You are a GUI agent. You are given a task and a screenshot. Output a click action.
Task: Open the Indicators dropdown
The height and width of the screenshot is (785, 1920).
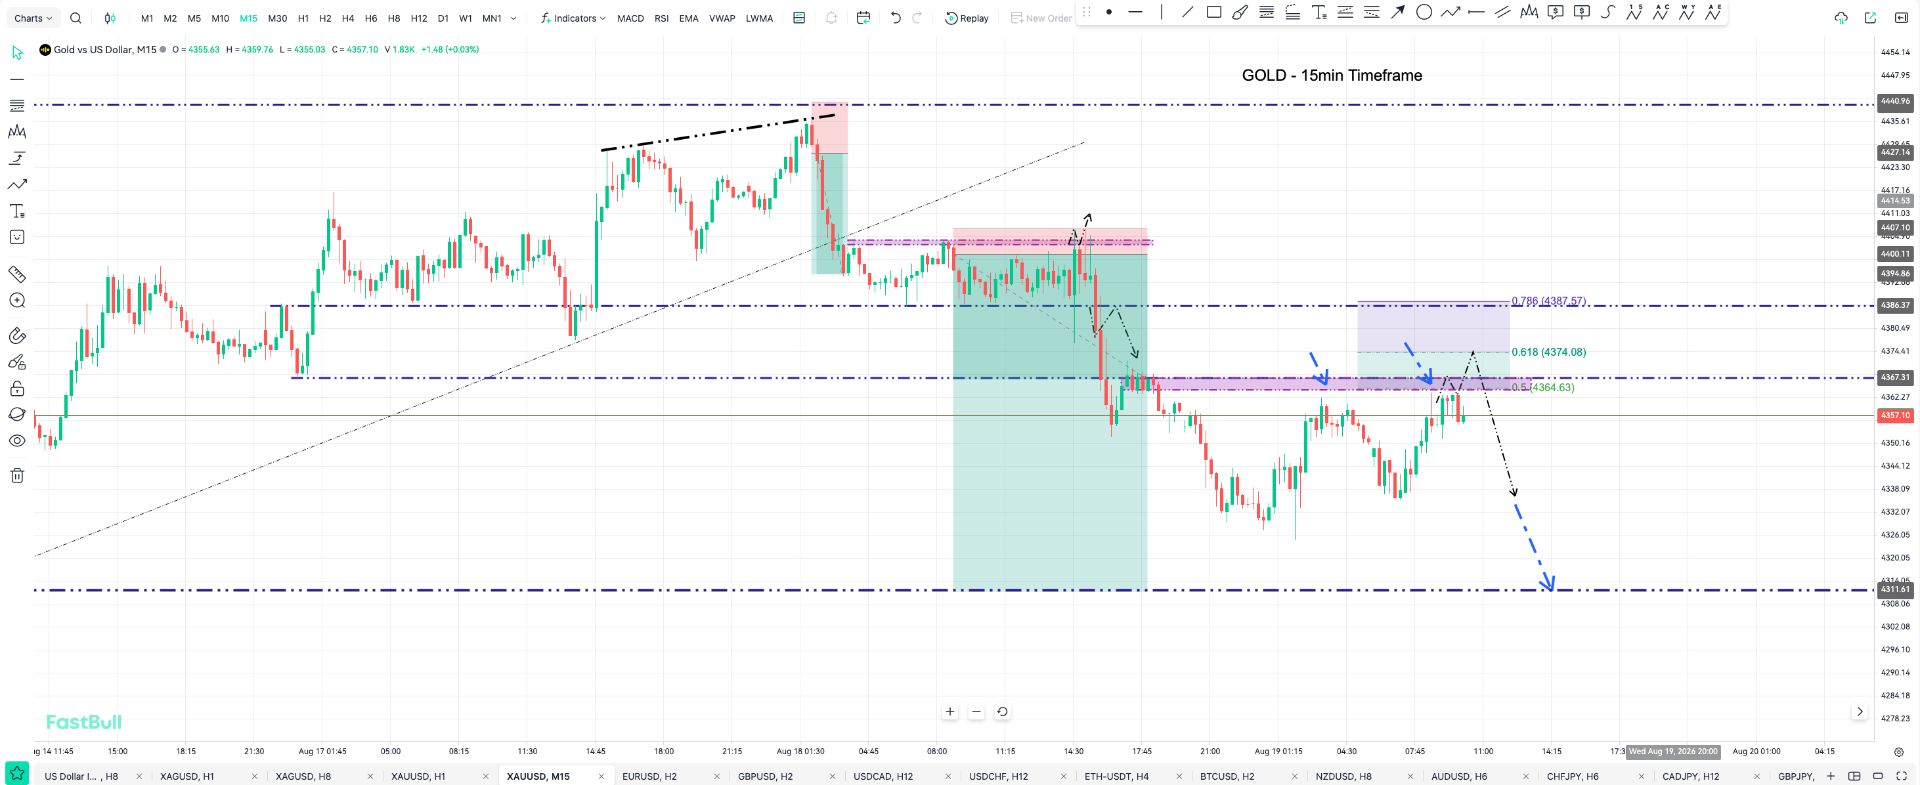pyautogui.click(x=573, y=18)
